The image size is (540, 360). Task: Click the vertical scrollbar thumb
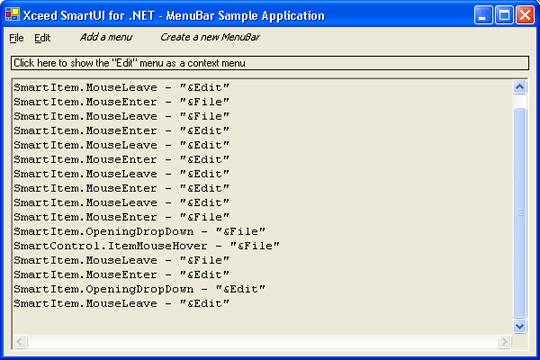[520, 213]
